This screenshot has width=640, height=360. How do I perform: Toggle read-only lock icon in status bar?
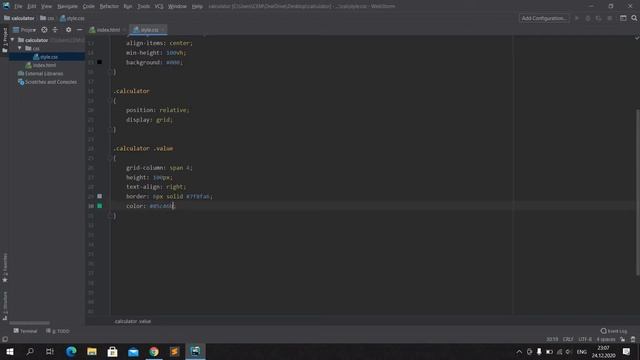point(622,339)
